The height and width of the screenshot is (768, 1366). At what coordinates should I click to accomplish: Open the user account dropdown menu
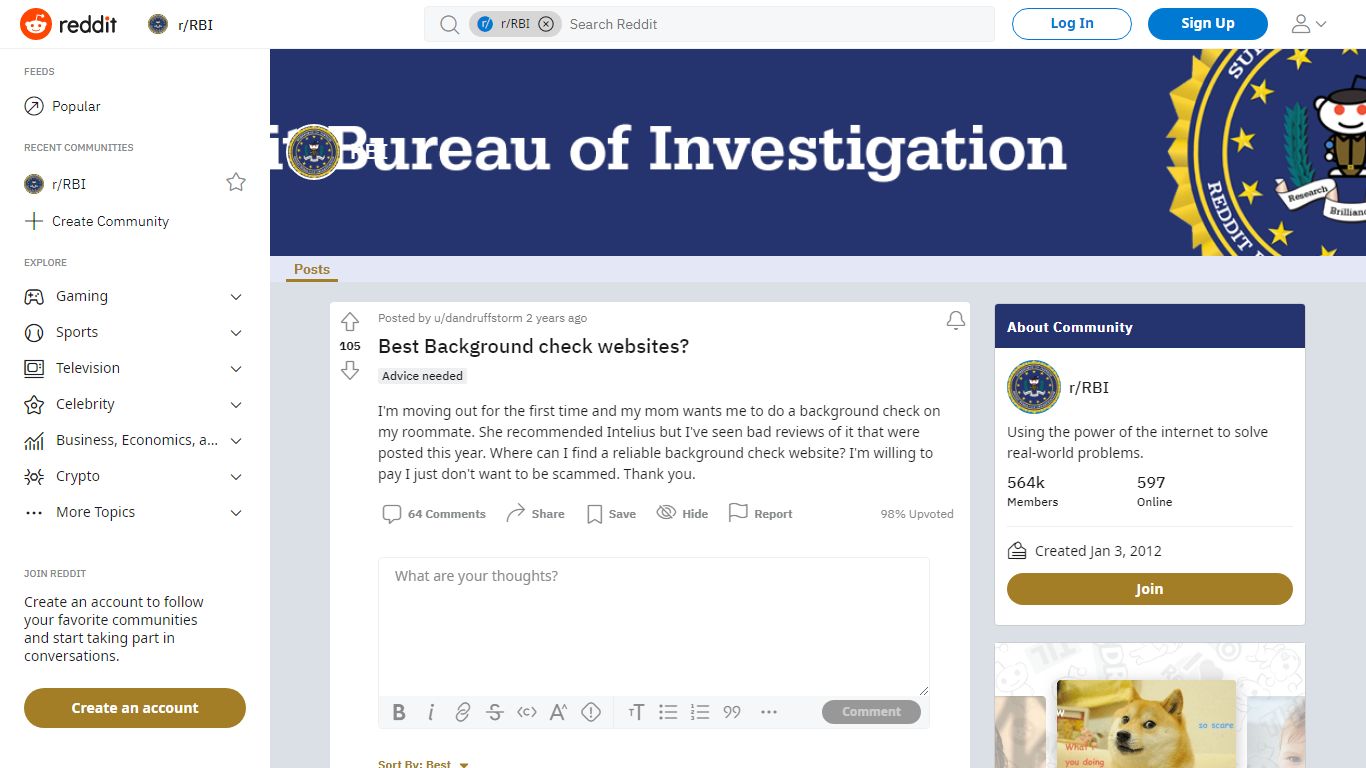coord(1309,24)
